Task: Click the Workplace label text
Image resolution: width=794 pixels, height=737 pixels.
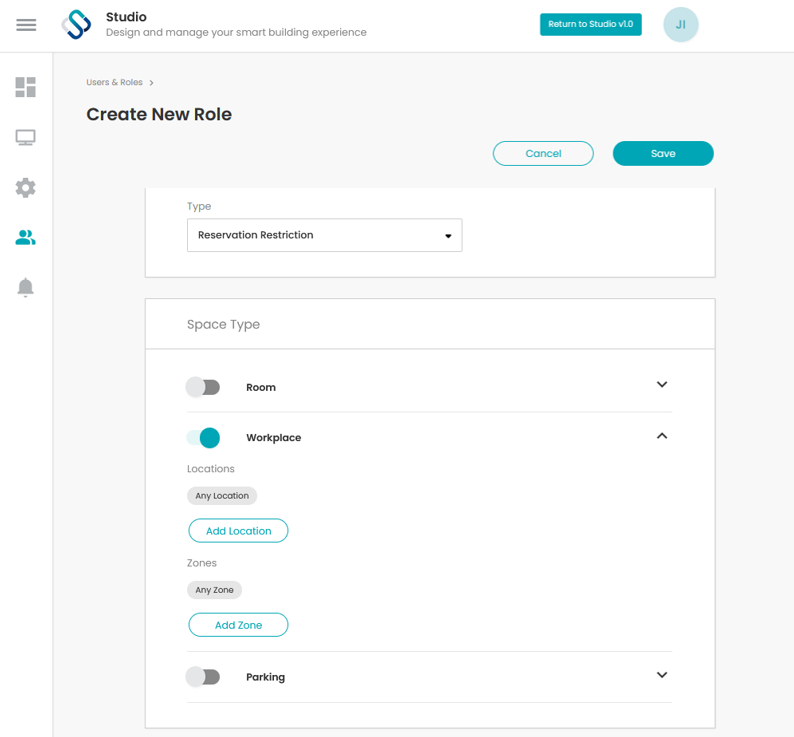Action: pyautogui.click(x=273, y=438)
